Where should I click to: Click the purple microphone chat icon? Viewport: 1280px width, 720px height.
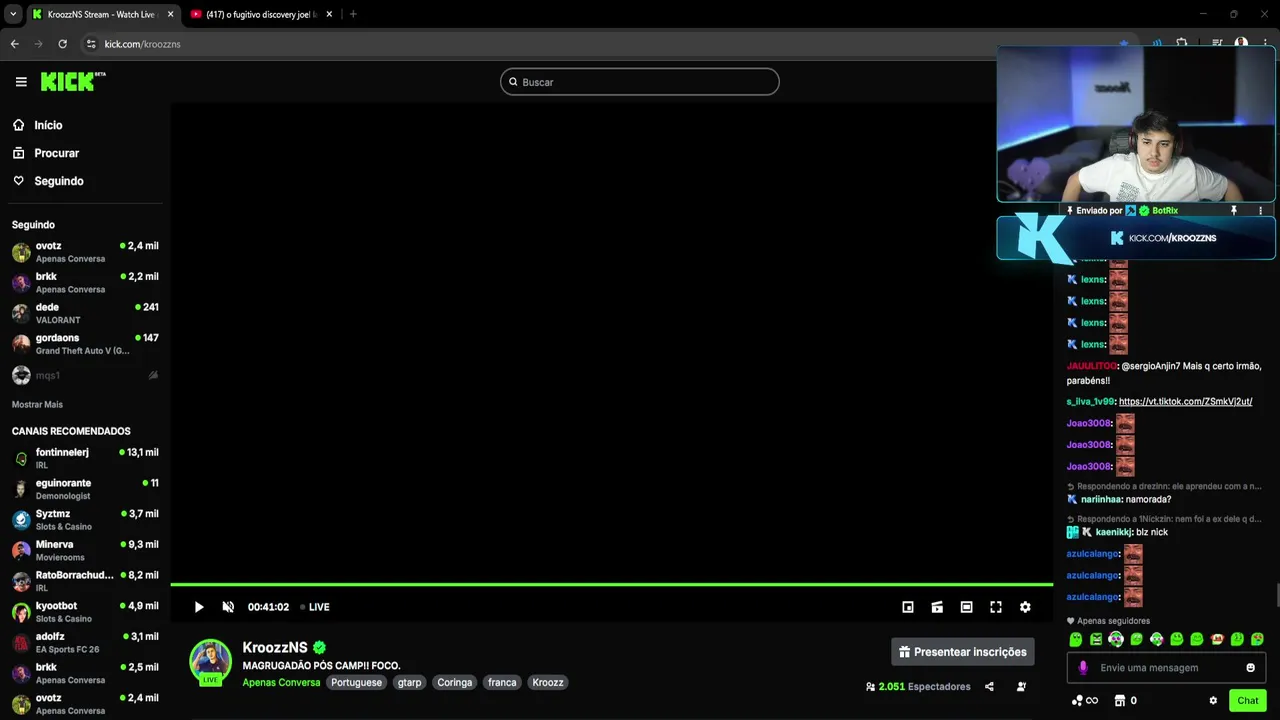coord(1083,668)
